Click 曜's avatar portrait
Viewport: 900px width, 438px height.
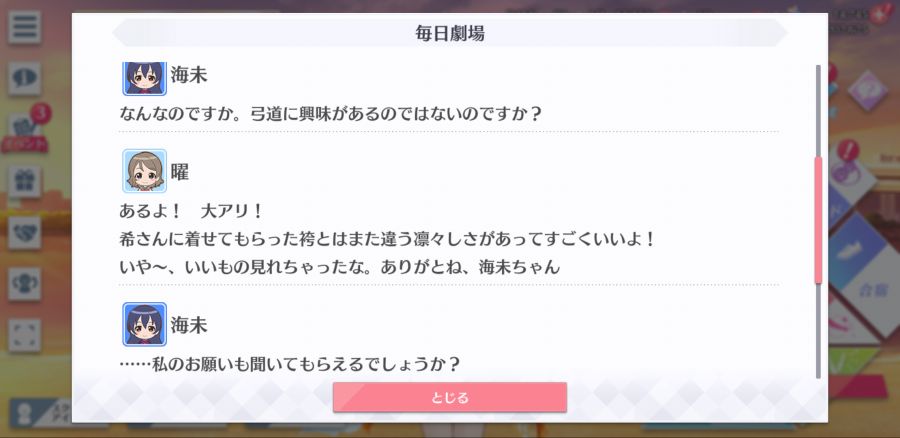[x=145, y=171]
